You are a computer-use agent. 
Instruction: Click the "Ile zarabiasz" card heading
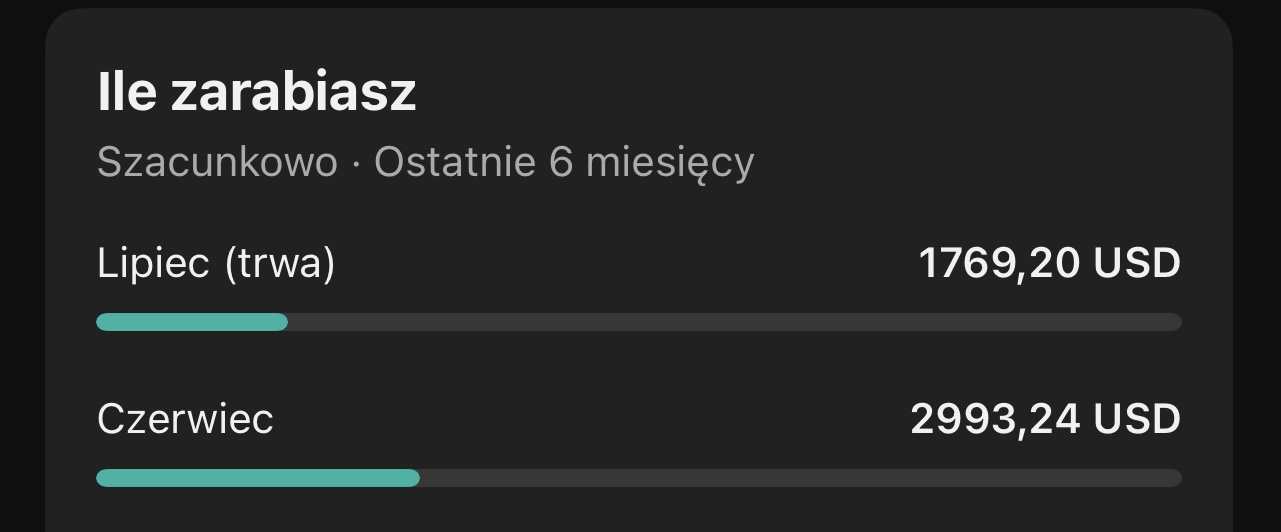(257, 93)
